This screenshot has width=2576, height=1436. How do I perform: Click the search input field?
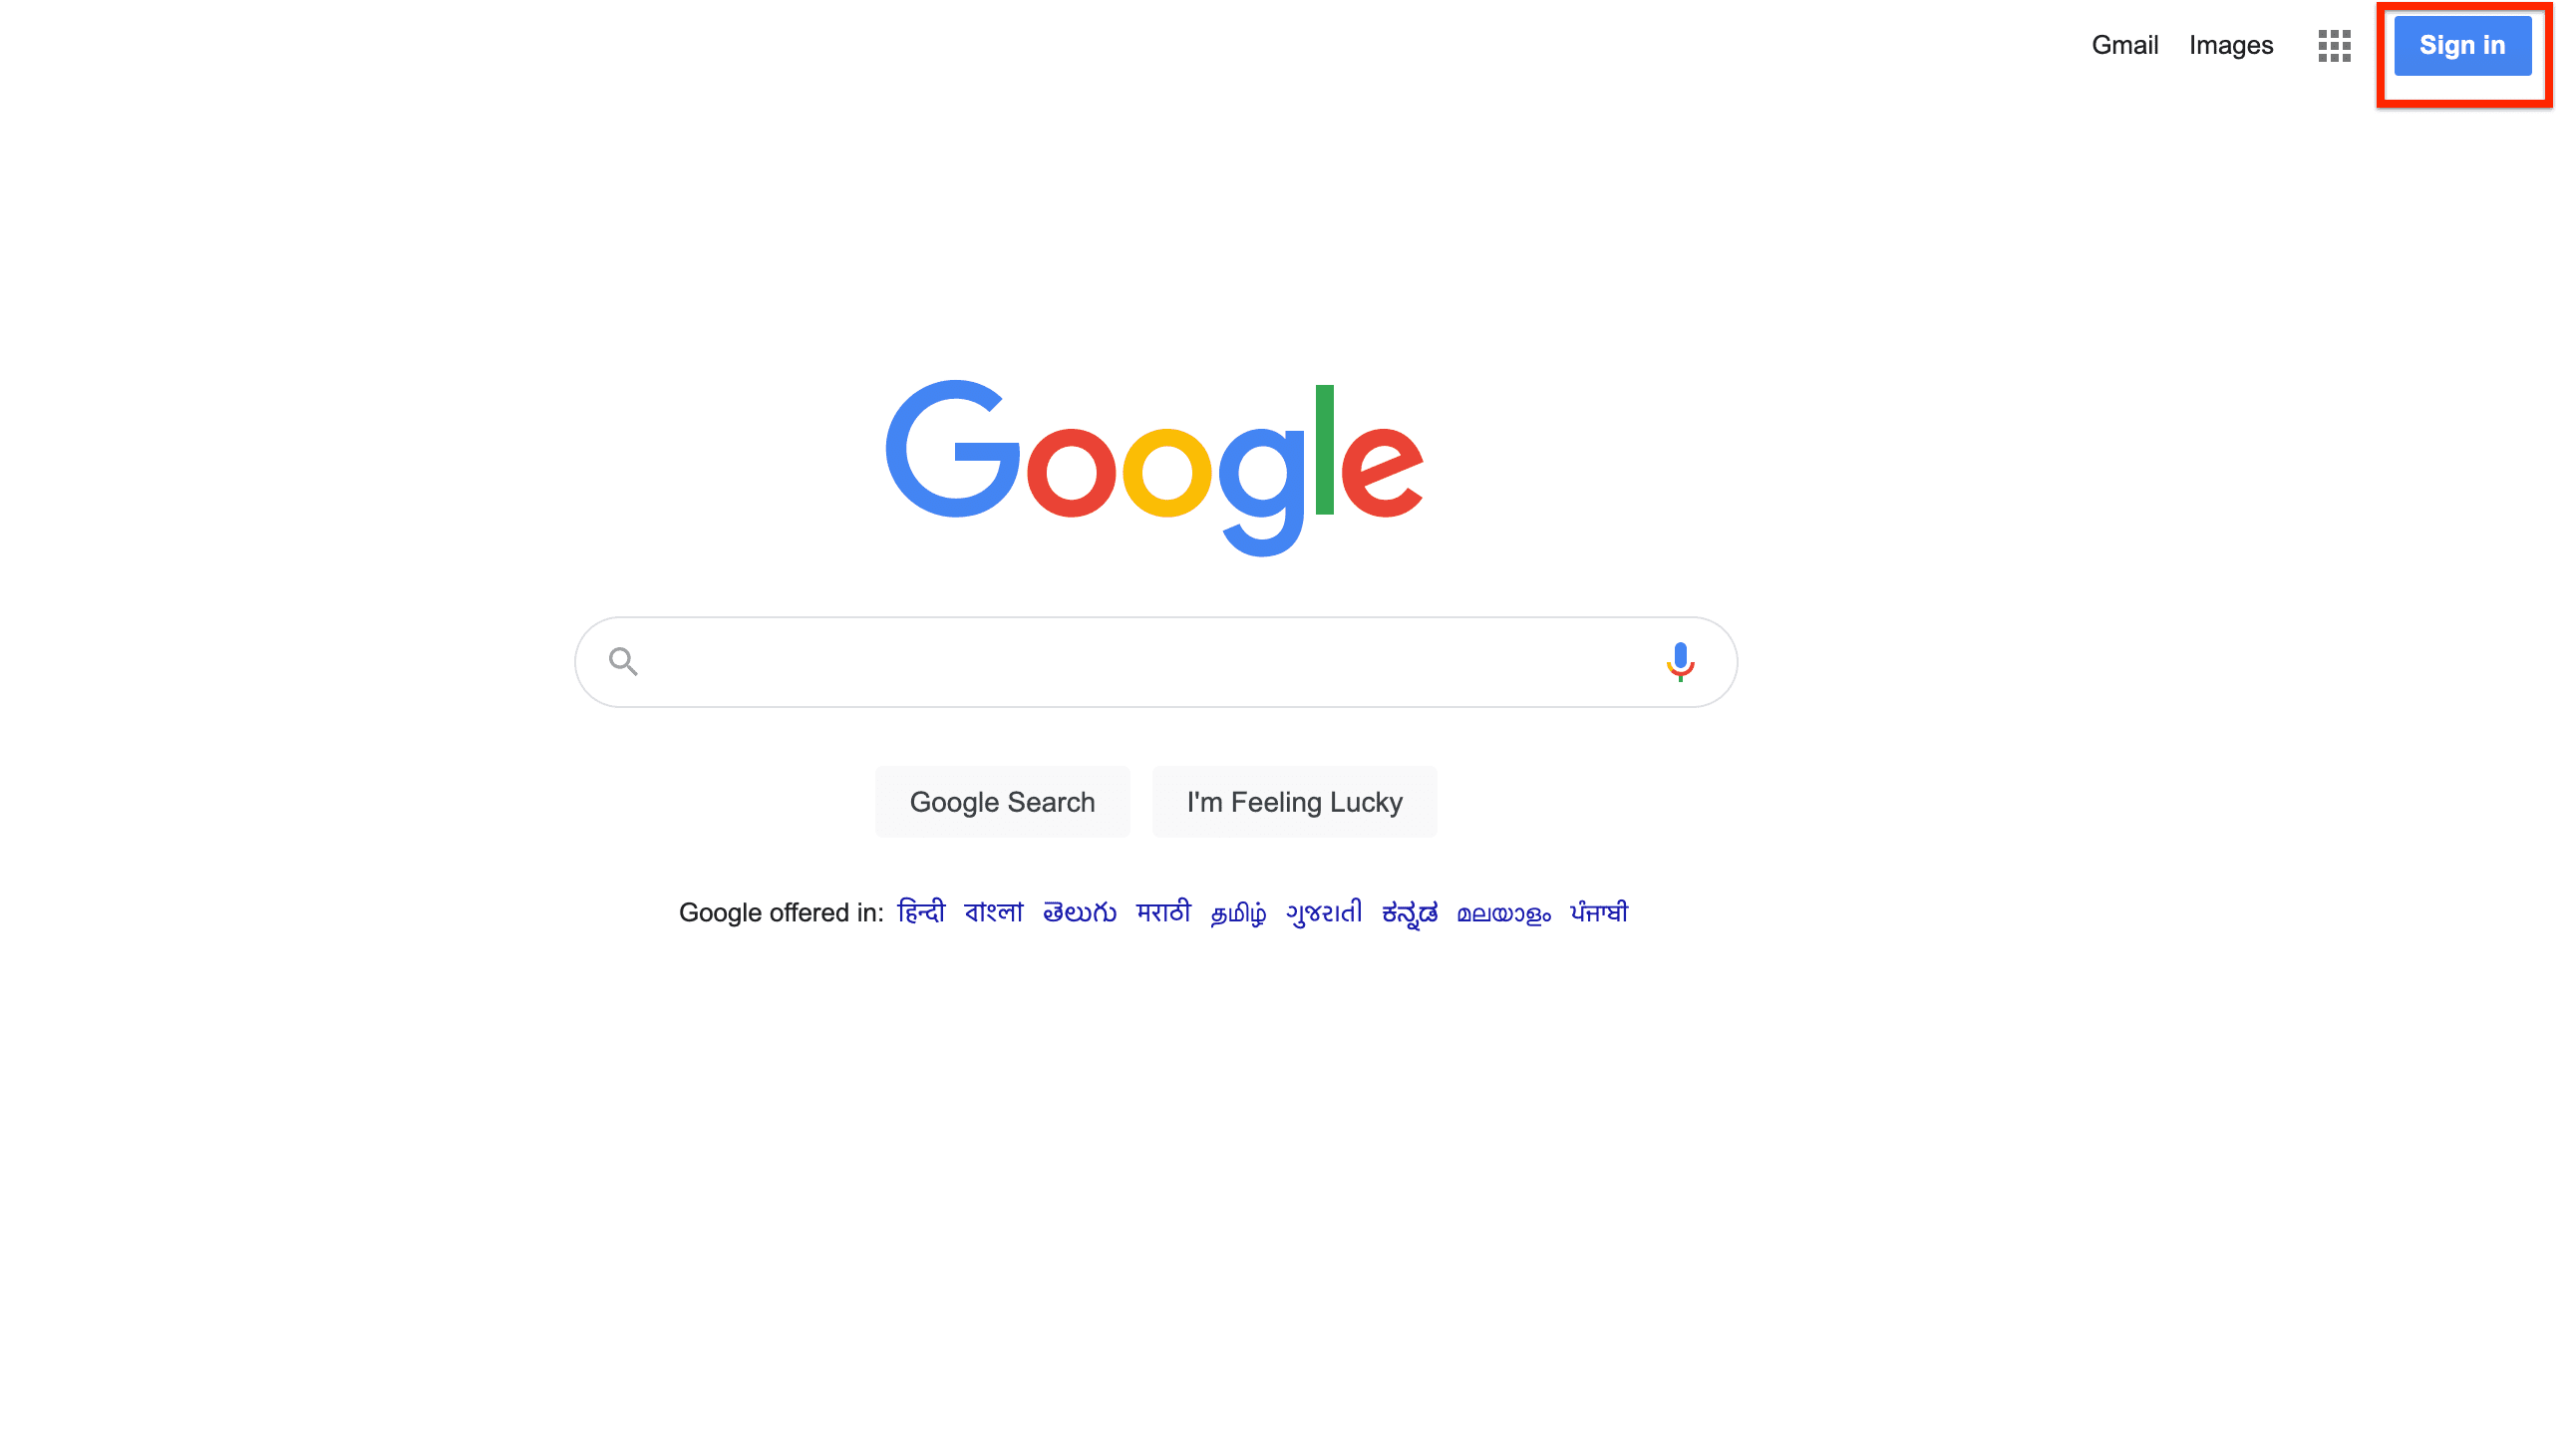click(x=1154, y=661)
